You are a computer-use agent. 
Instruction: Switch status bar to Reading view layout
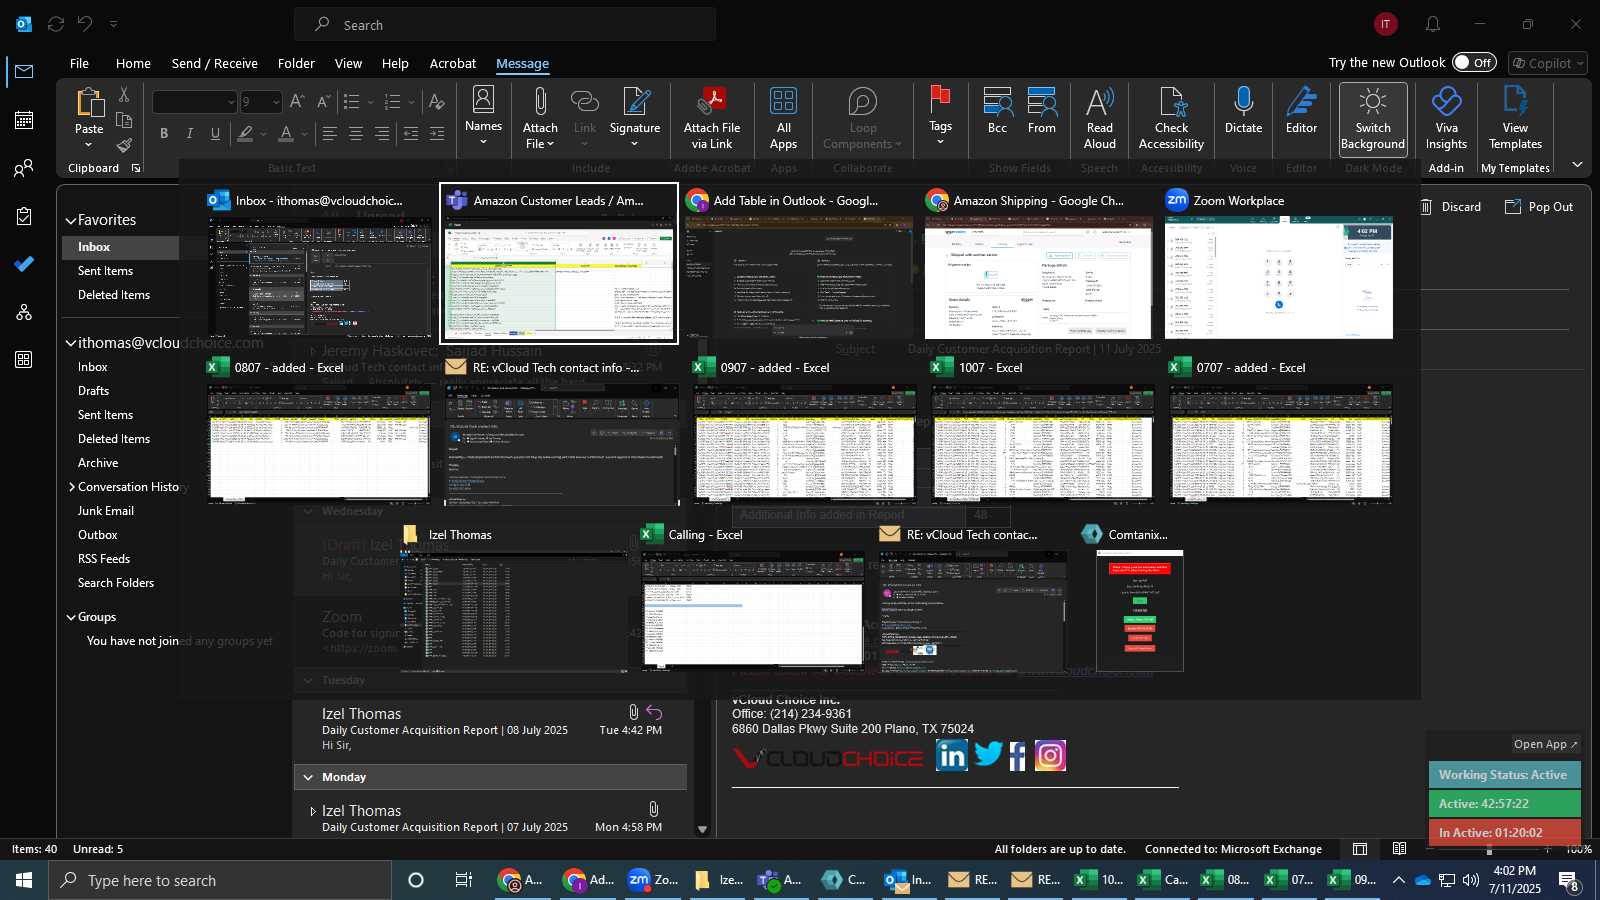tap(1399, 849)
